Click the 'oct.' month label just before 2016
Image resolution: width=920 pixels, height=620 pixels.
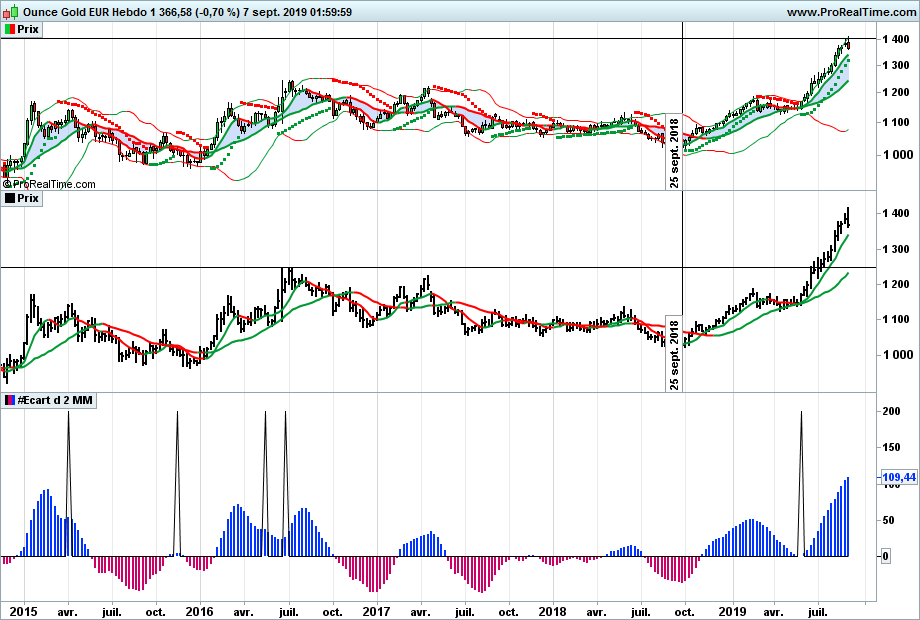click(155, 612)
